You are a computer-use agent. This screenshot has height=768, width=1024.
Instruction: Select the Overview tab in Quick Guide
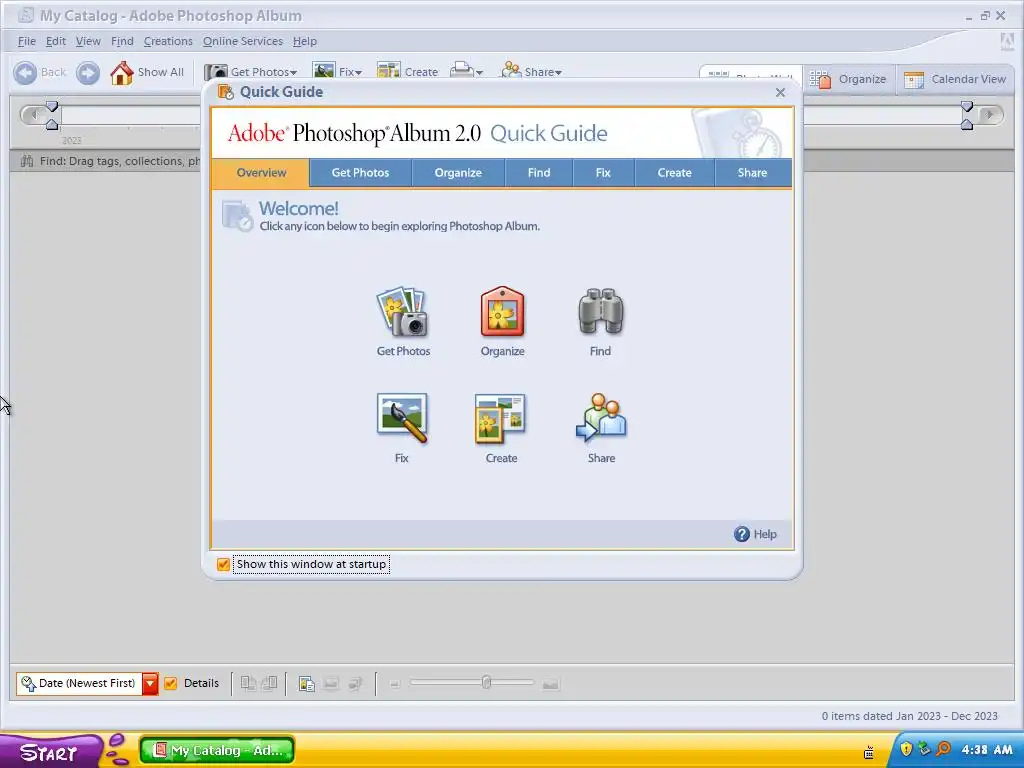coord(261,173)
